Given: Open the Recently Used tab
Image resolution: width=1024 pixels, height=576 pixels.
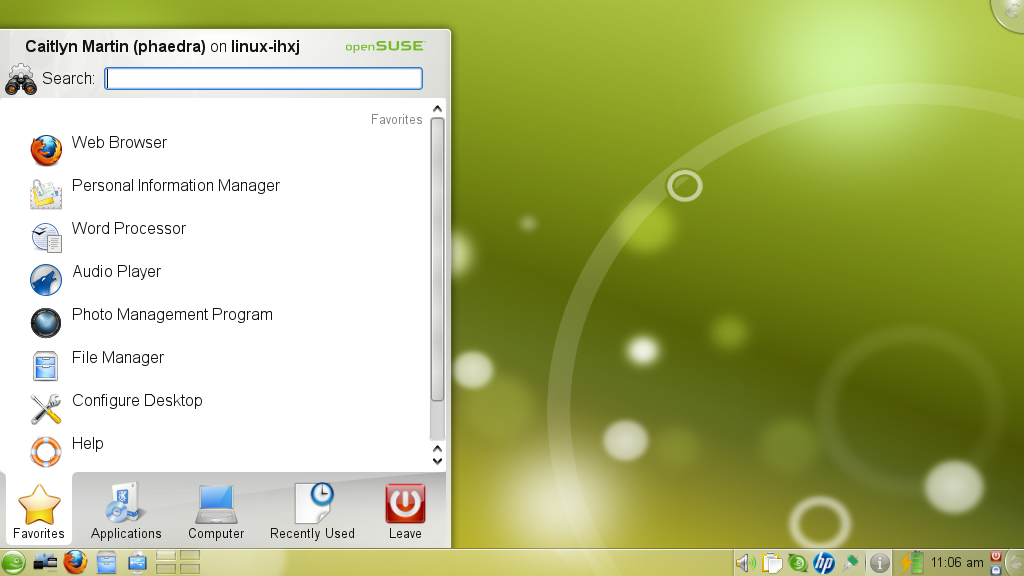Looking at the screenshot, I should point(312,512).
